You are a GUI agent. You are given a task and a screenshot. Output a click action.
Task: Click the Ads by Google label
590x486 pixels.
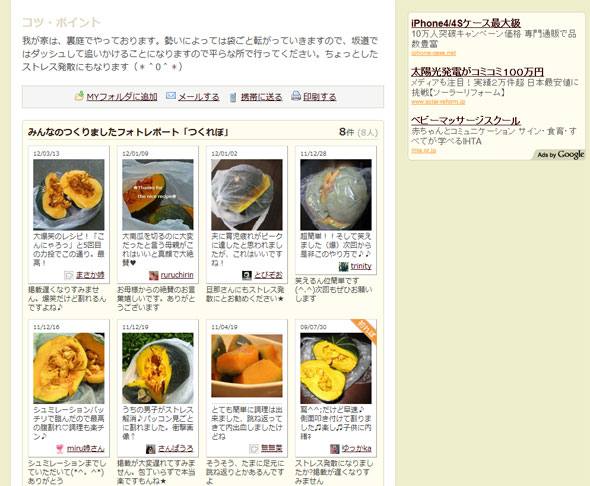click(561, 155)
